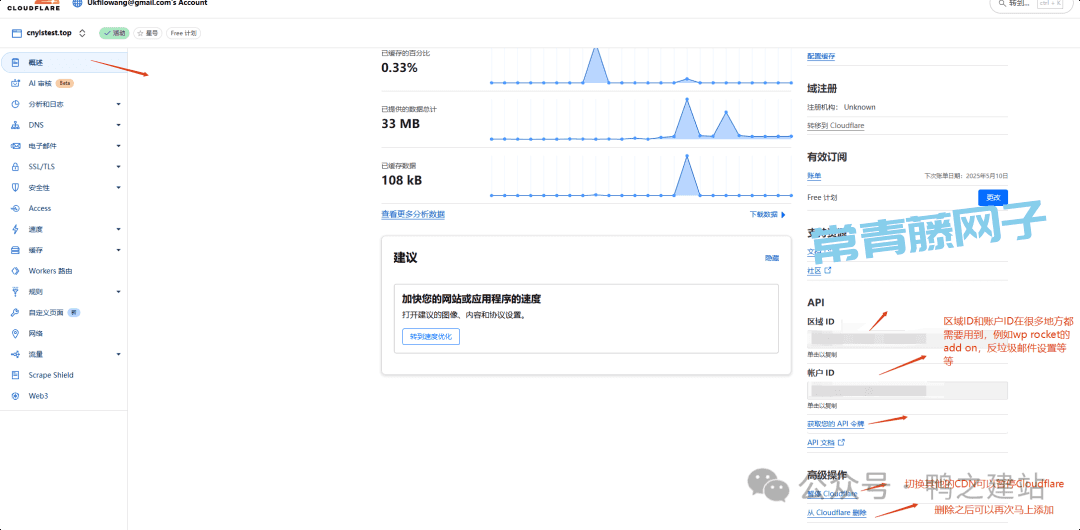Expand the 流量 submenu arrow
This screenshot has height=530, width=1080.
pyautogui.click(x=118, y=354)
